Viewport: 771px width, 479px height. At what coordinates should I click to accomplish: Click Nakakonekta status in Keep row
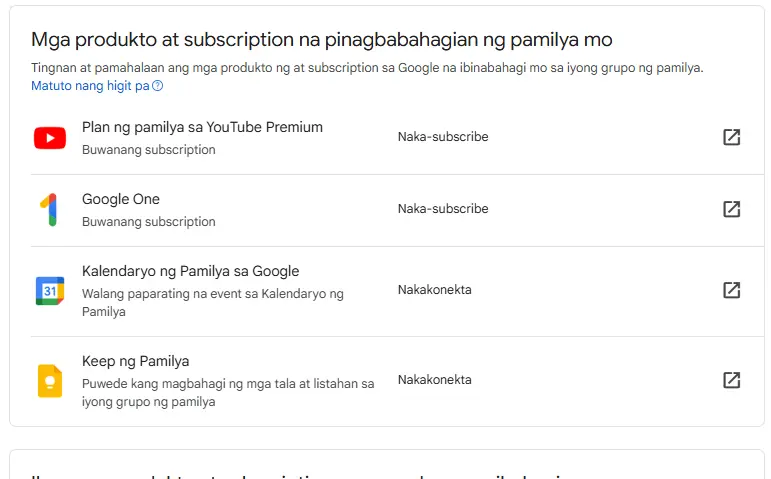pos(435,380)
